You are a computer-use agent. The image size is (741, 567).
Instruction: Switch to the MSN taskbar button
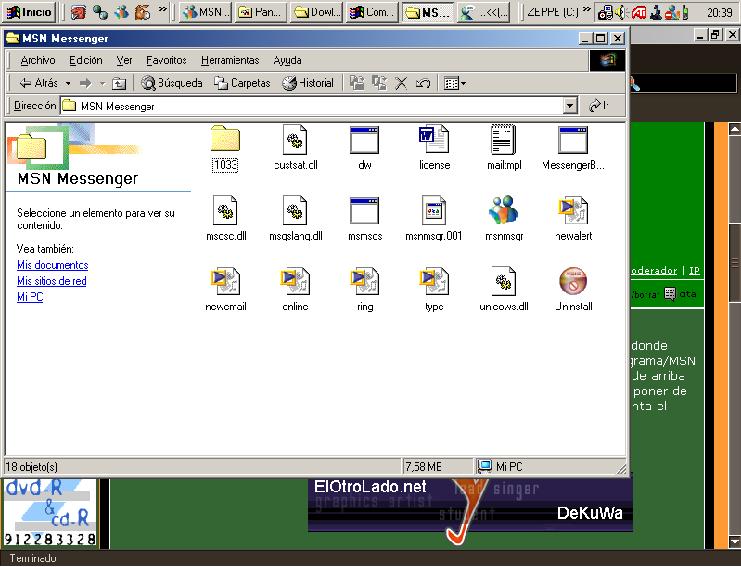tap(206, 12)
